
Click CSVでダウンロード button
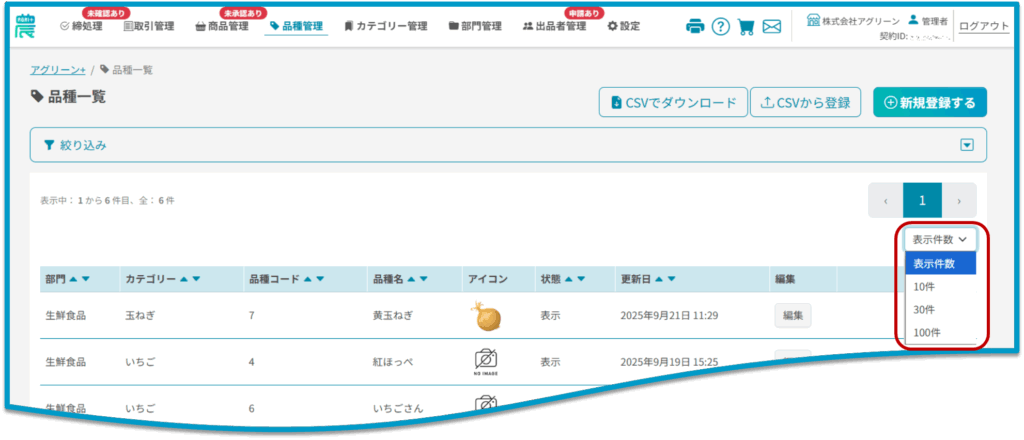click(x=672, y=102)
